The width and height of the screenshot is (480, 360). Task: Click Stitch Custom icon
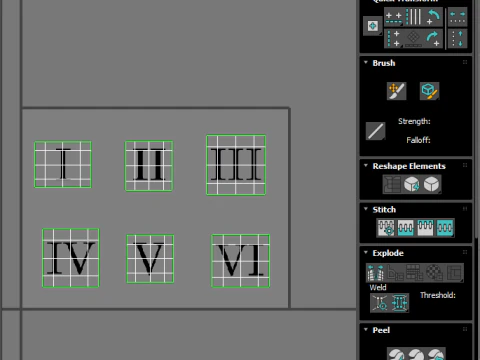click(x=445, y=228)
